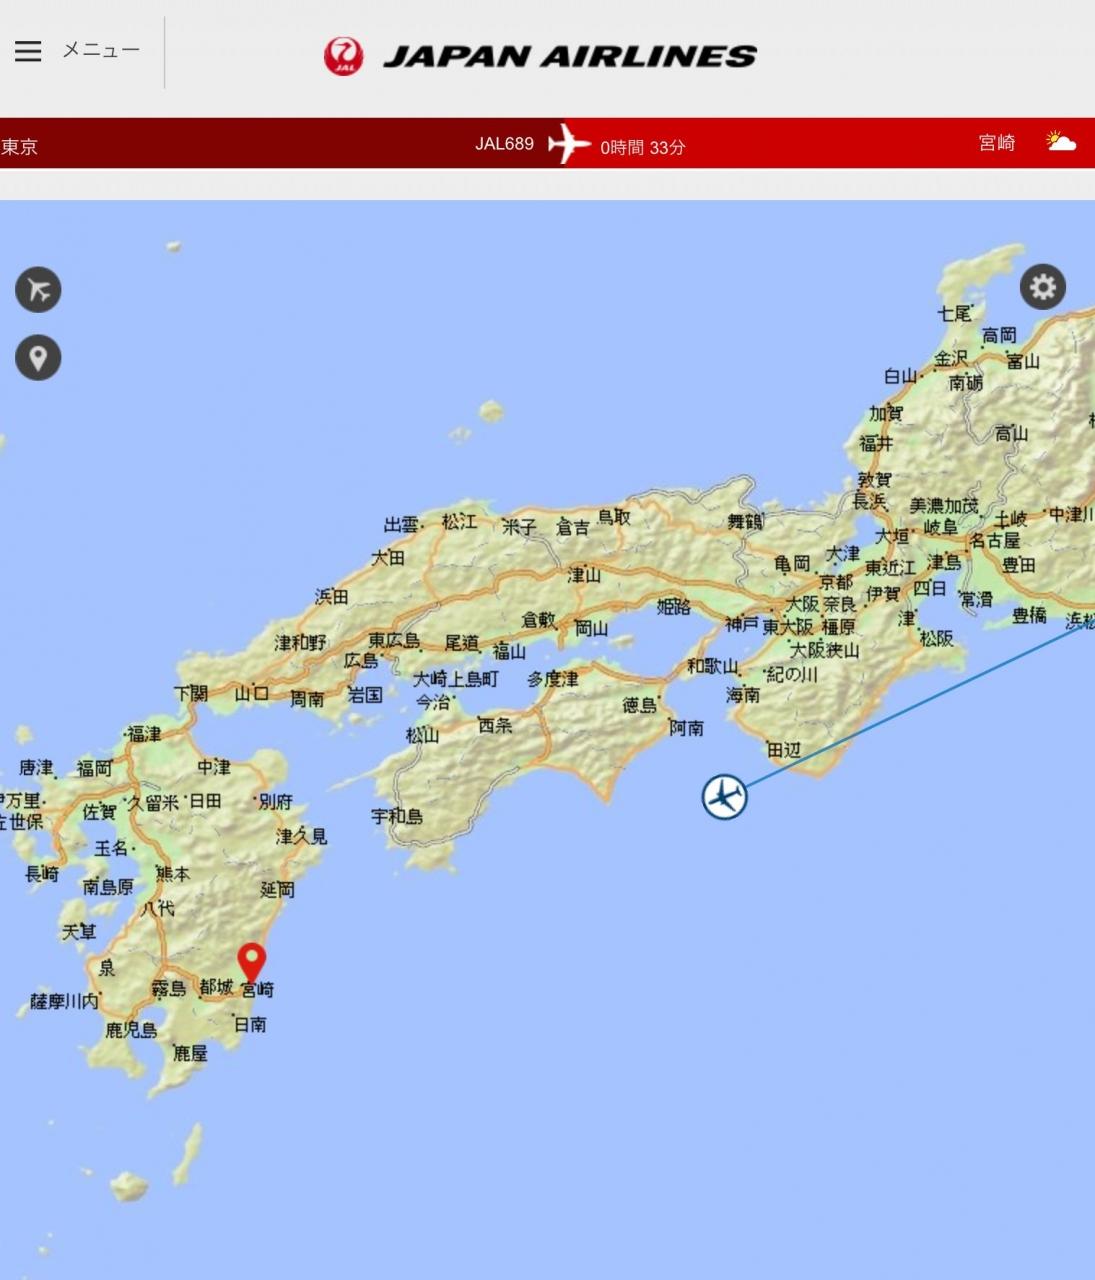The image size is (1095, 1280).
Task: Click the JAL crane emblem icon
Action: 343,56
